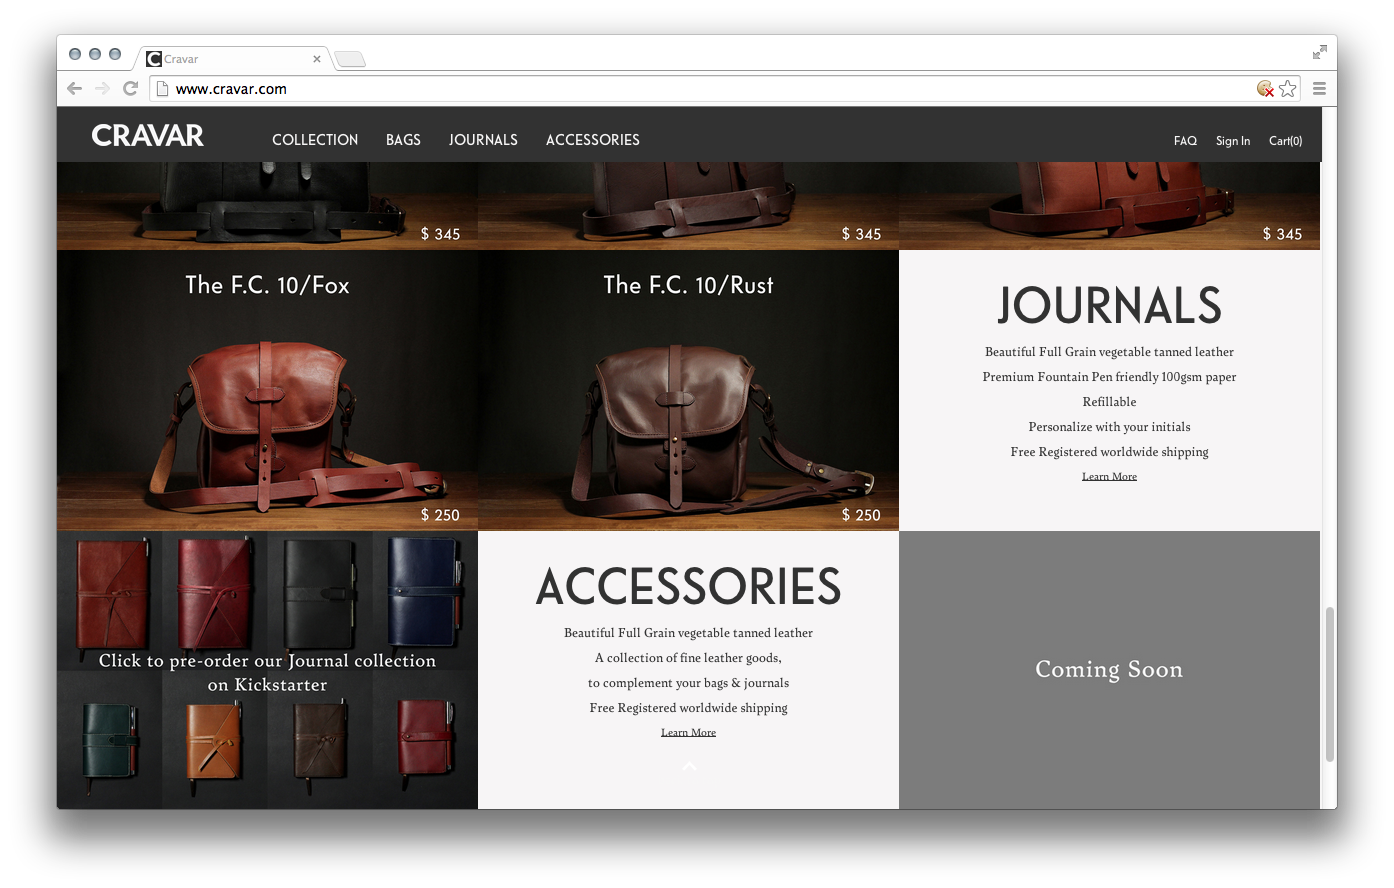Open The F.C. 10/Fox bag product
The image size is (1394, 888).
[x=267, y=400]
